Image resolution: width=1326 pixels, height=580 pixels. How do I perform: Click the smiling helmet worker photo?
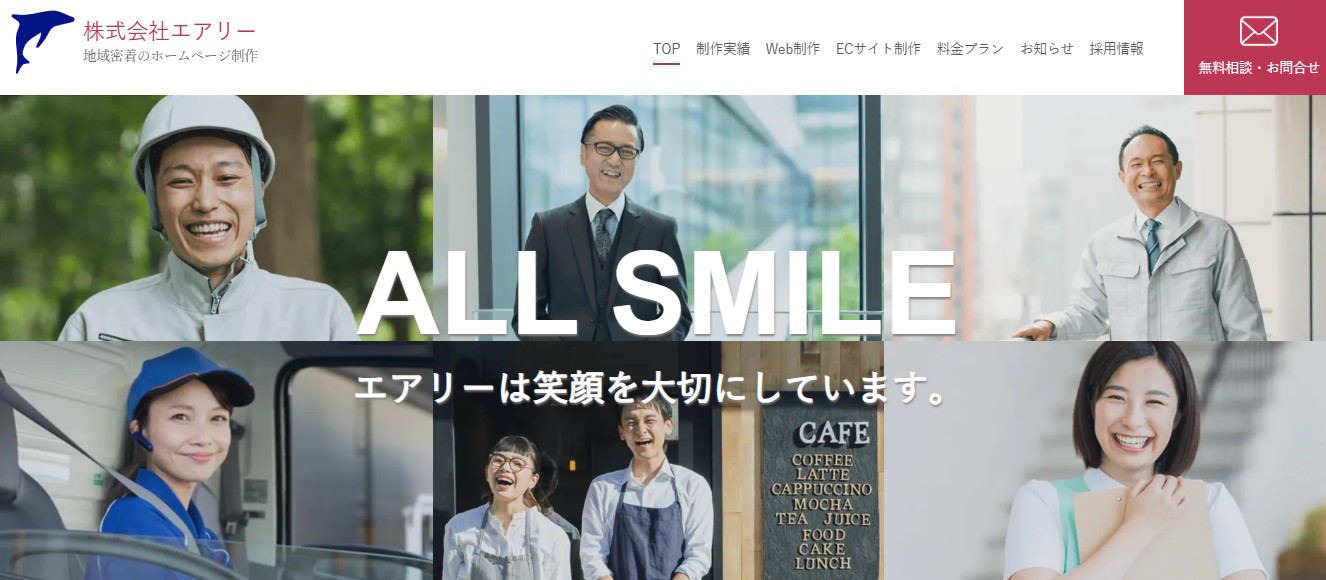tap(216, 218)
